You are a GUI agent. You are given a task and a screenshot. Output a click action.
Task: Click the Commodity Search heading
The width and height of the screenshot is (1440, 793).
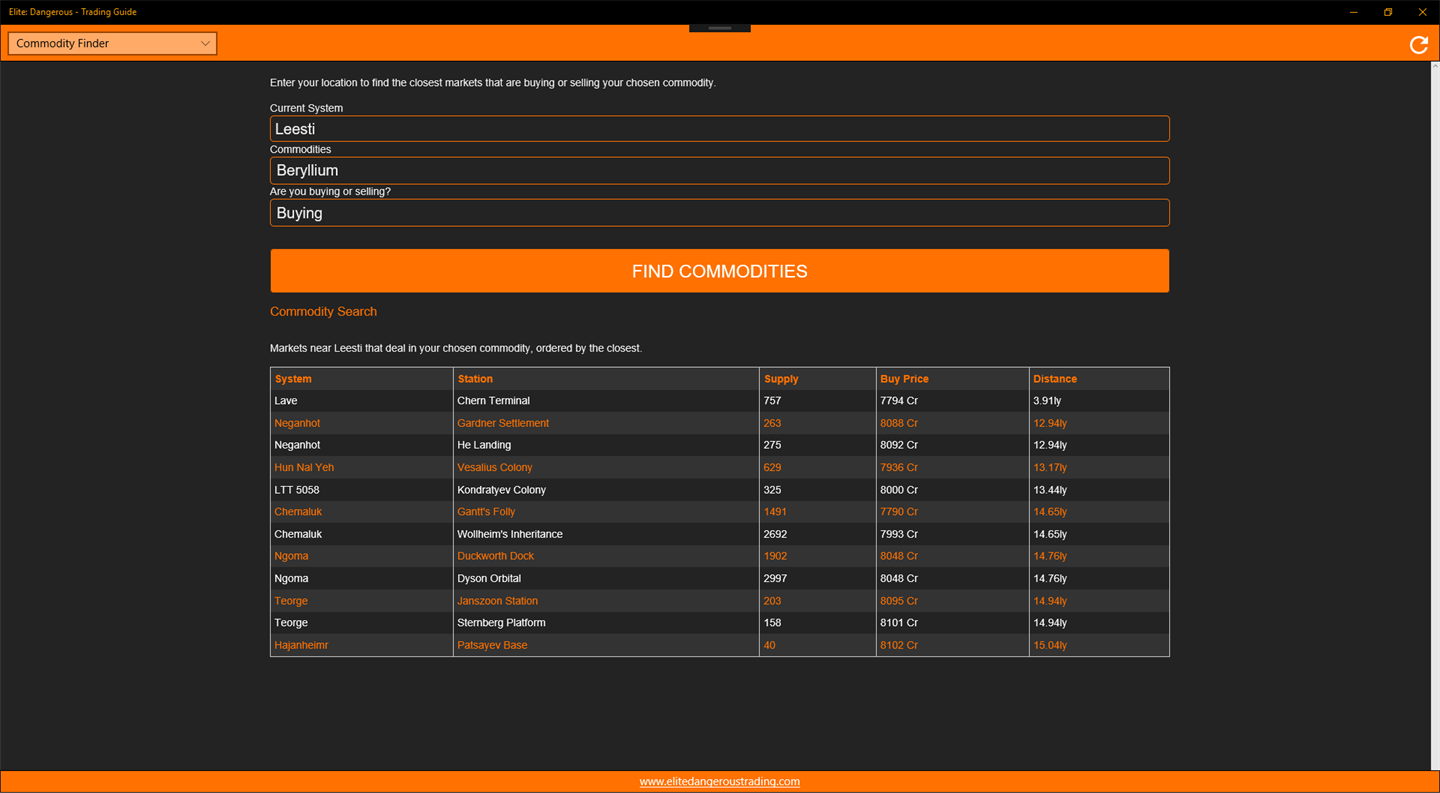click(x=323, y=312)
